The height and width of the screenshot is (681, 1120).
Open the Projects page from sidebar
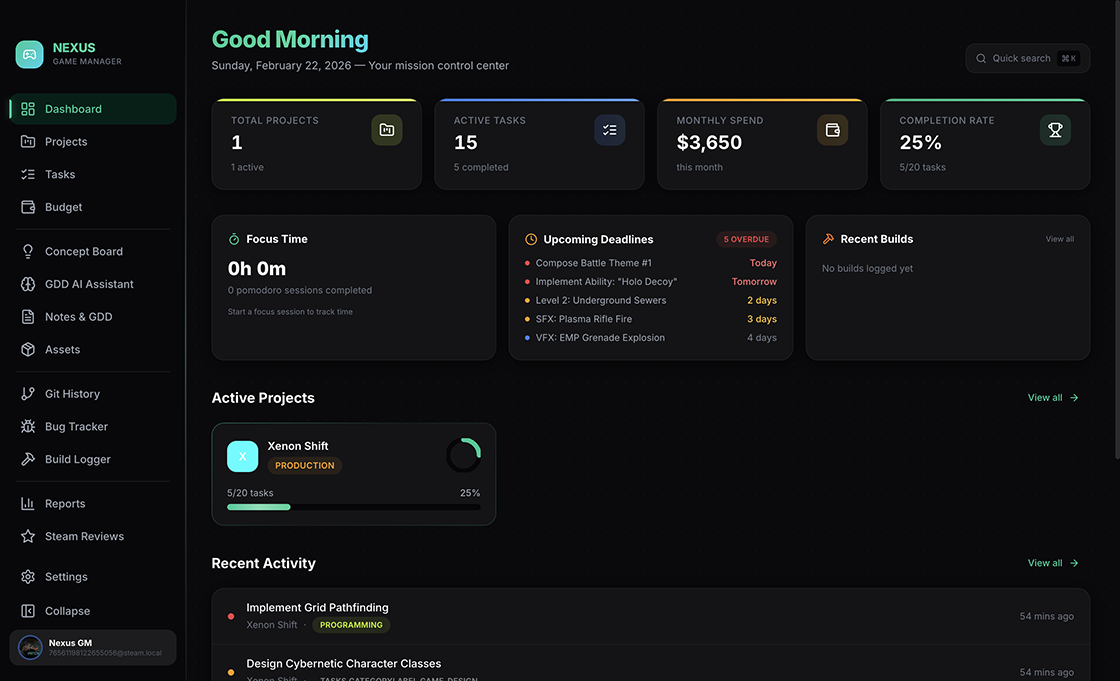pos(93,141)
